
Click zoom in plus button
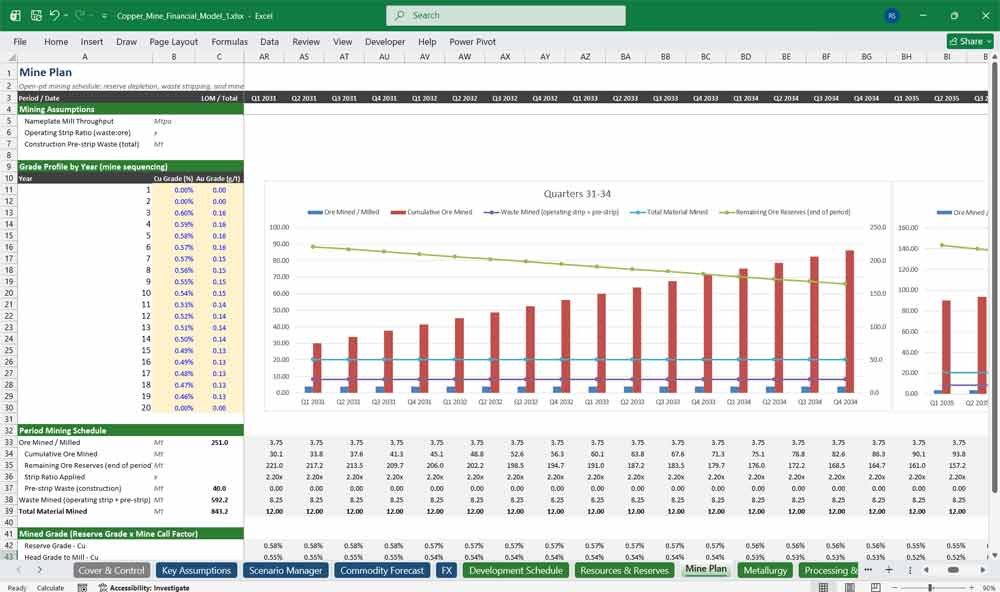click(x=973, y=587)
